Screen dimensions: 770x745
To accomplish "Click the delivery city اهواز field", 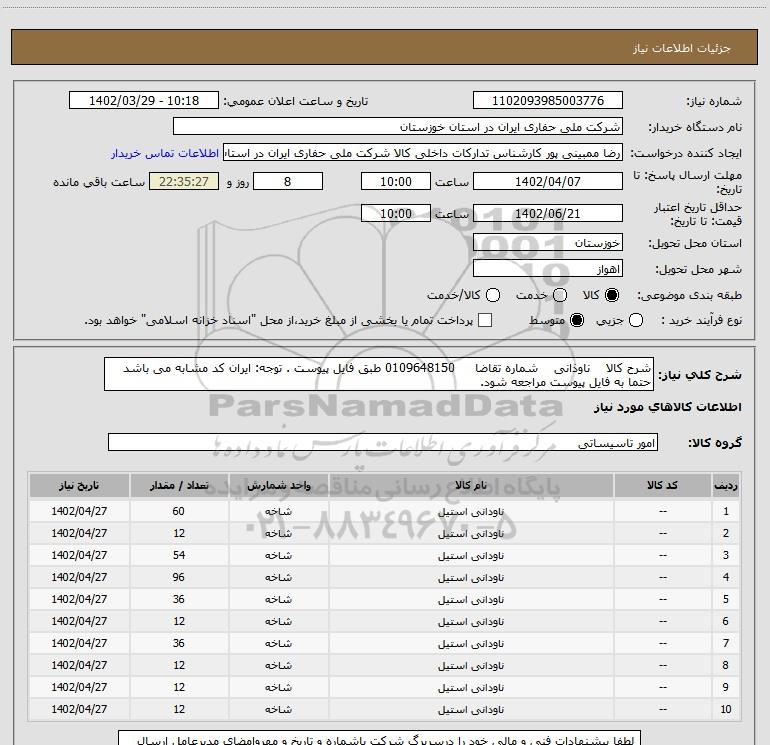I will click(x=547, y=269).
